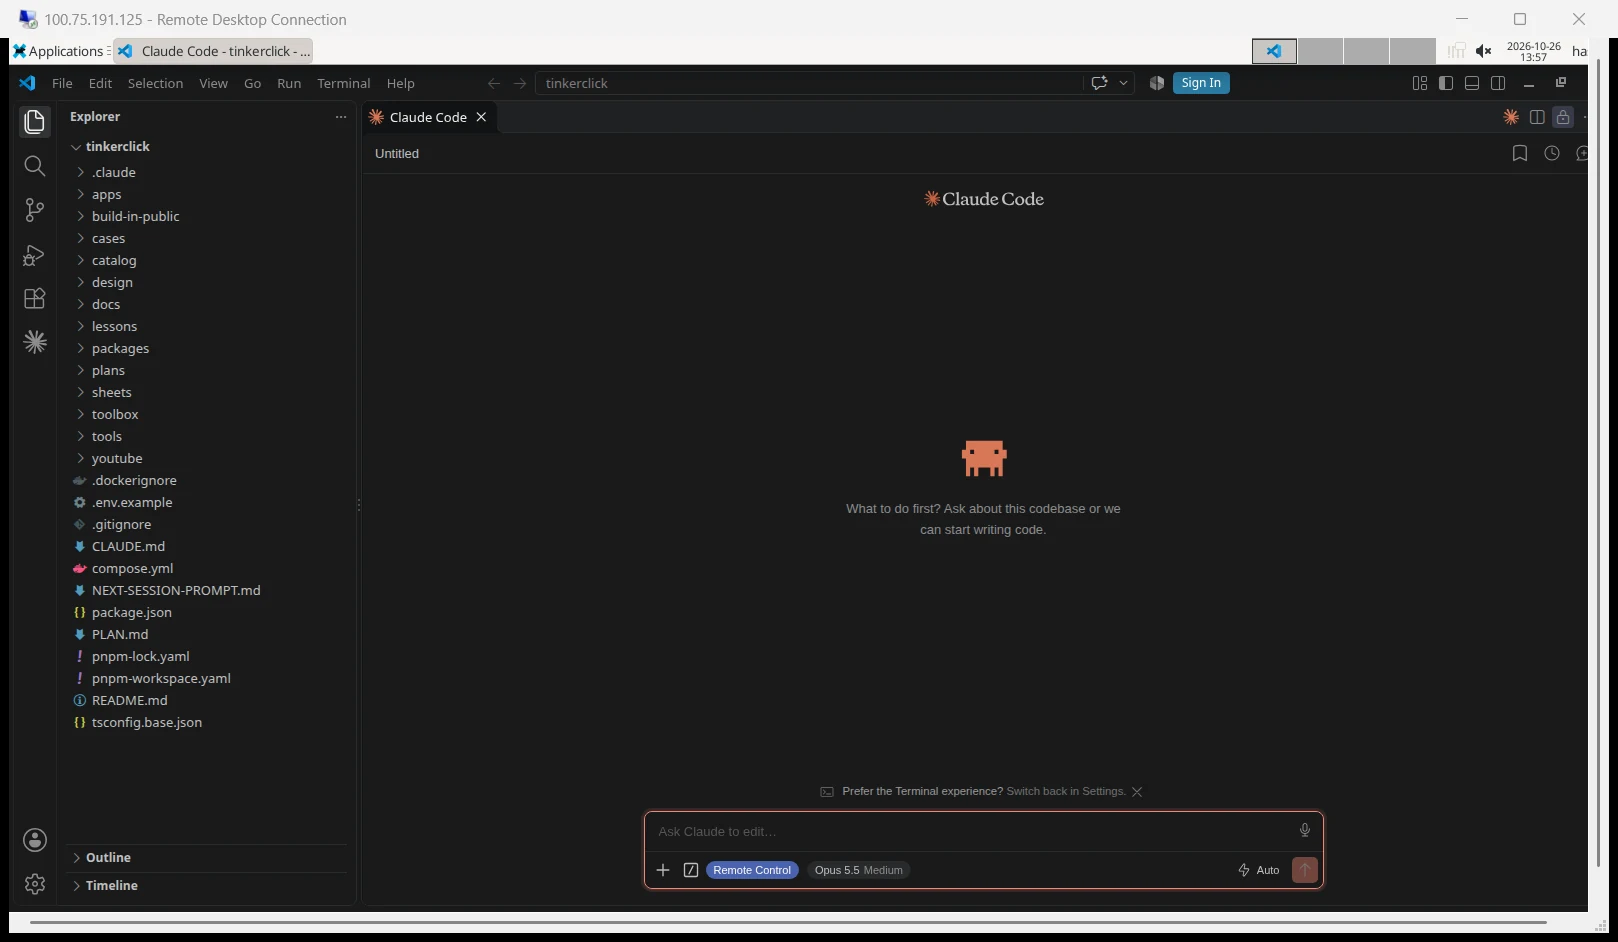Click the tinkerclick command center search box
Screen dimensions: 1618x942
(809, 83)
